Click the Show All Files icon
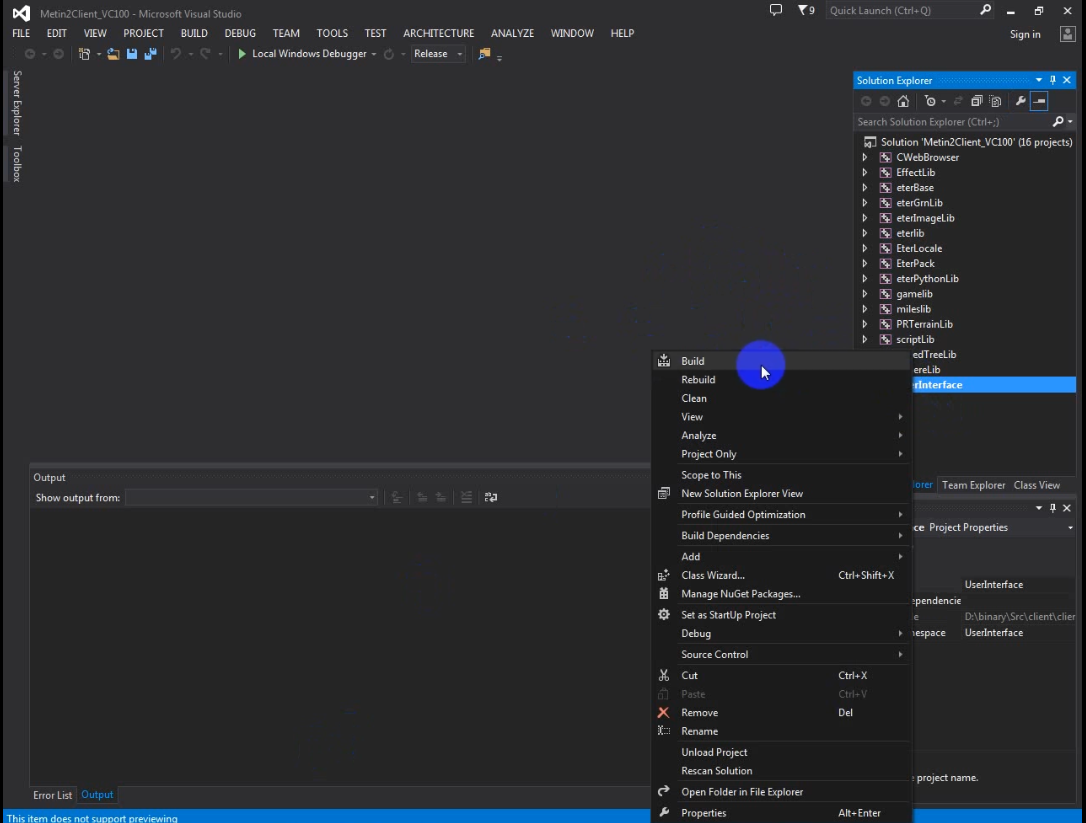Screen dimensions: 1086x823 click(x=995, y=101)
